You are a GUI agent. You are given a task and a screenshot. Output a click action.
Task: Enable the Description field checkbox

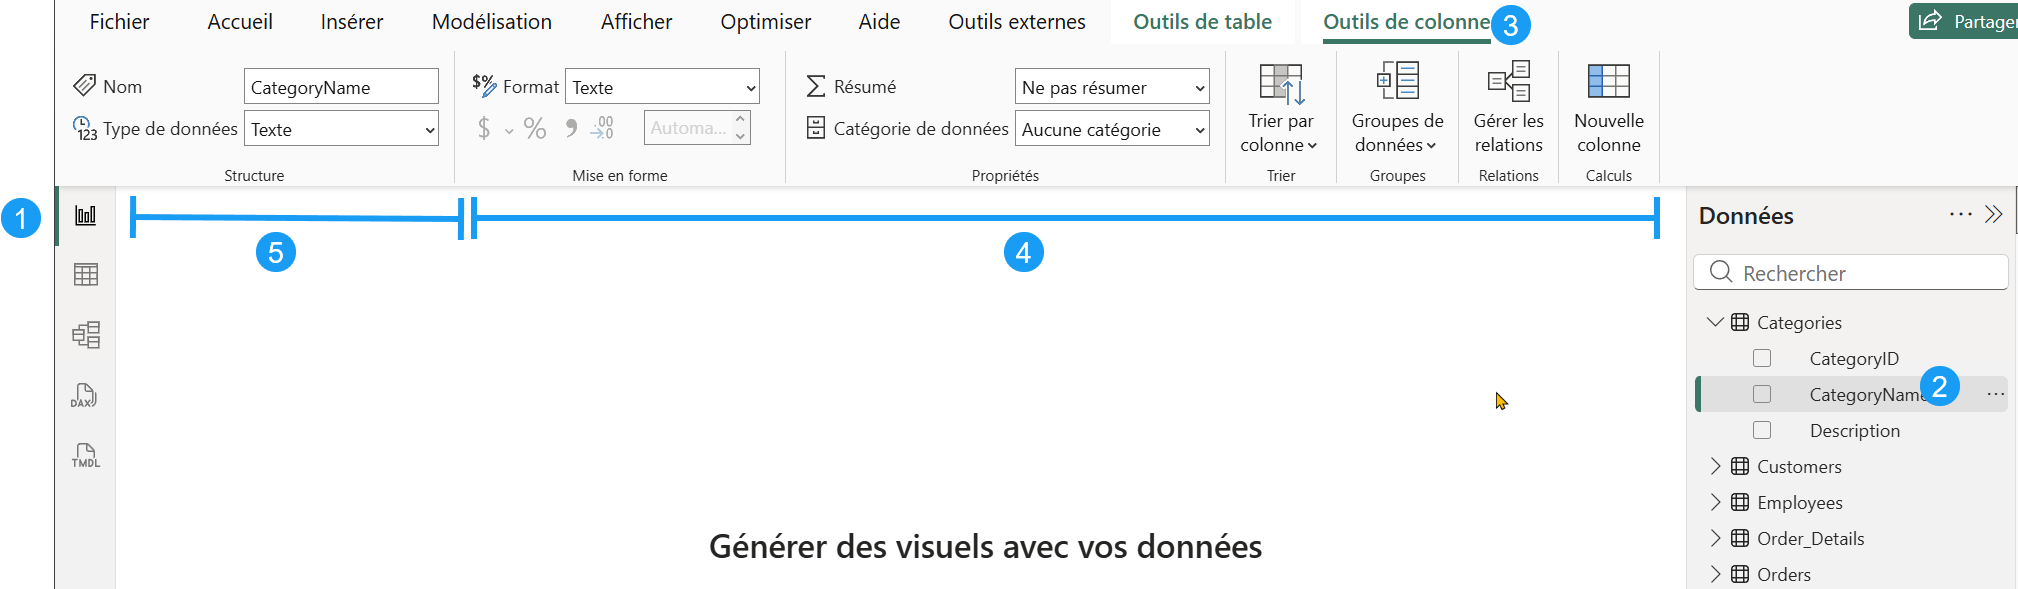1762,430
